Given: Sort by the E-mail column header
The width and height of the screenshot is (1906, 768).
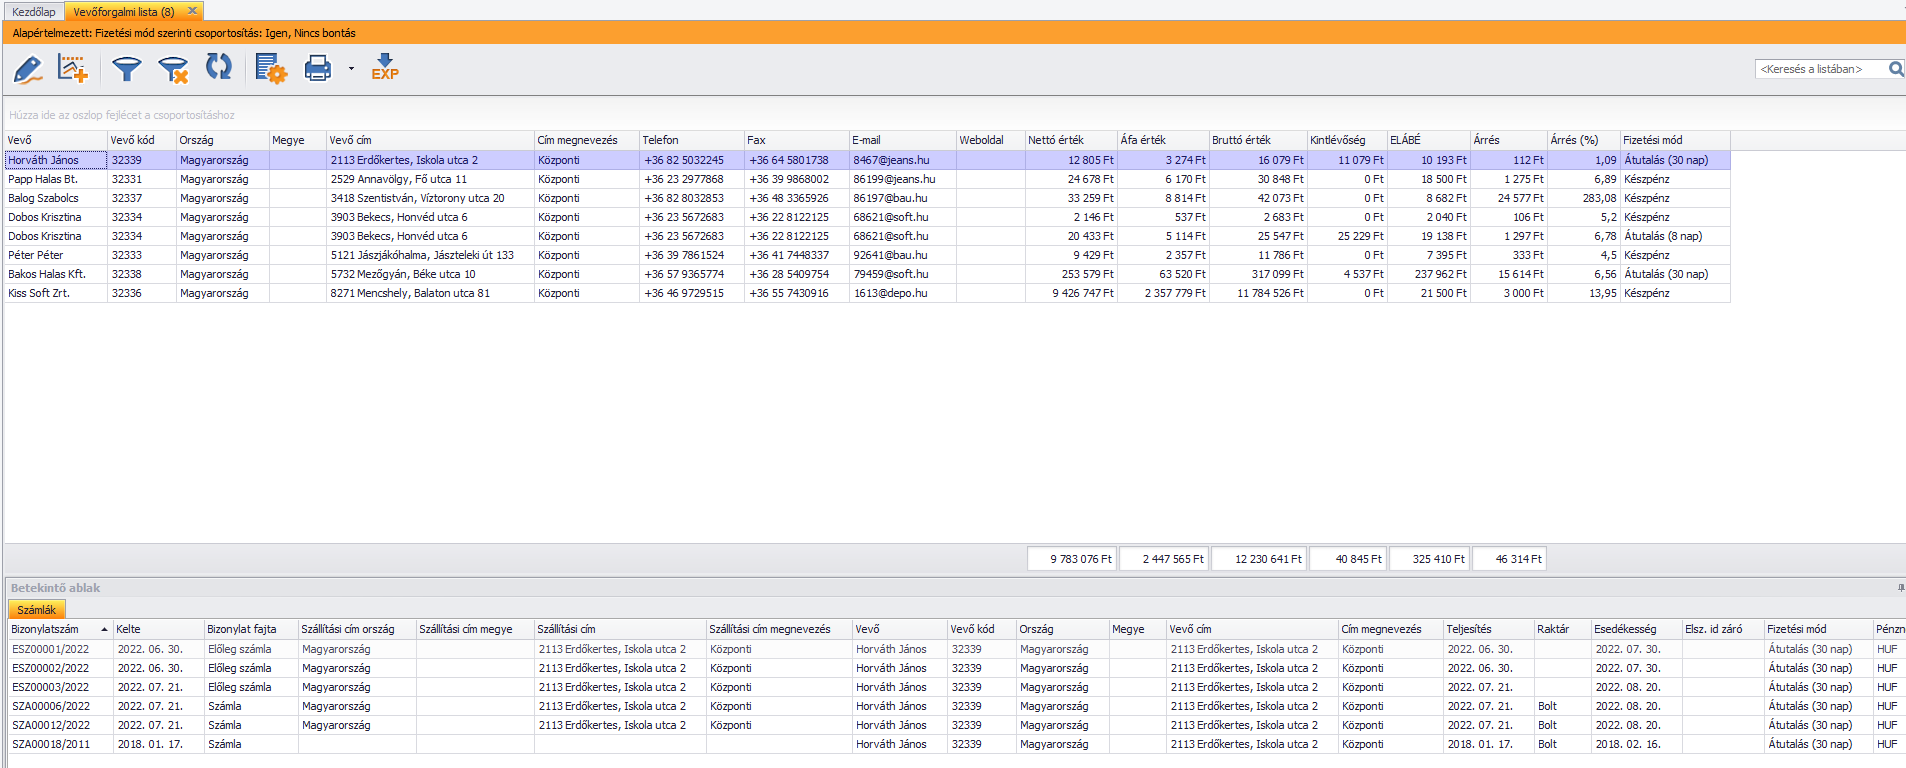Looking at the screenshot, I should point(903,140).
